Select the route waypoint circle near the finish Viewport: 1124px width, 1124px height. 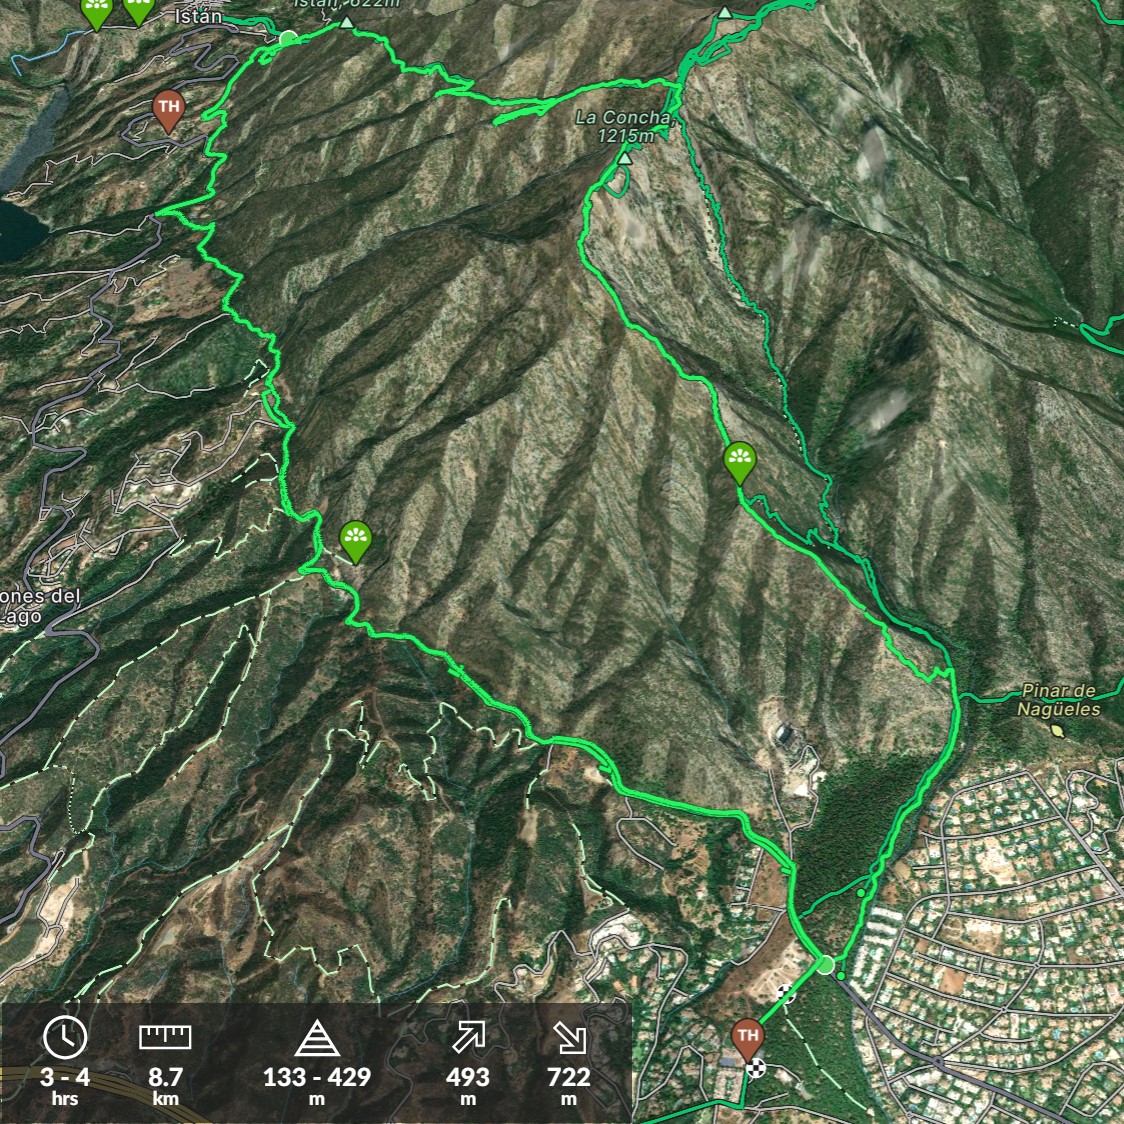(x=826, y=965)
